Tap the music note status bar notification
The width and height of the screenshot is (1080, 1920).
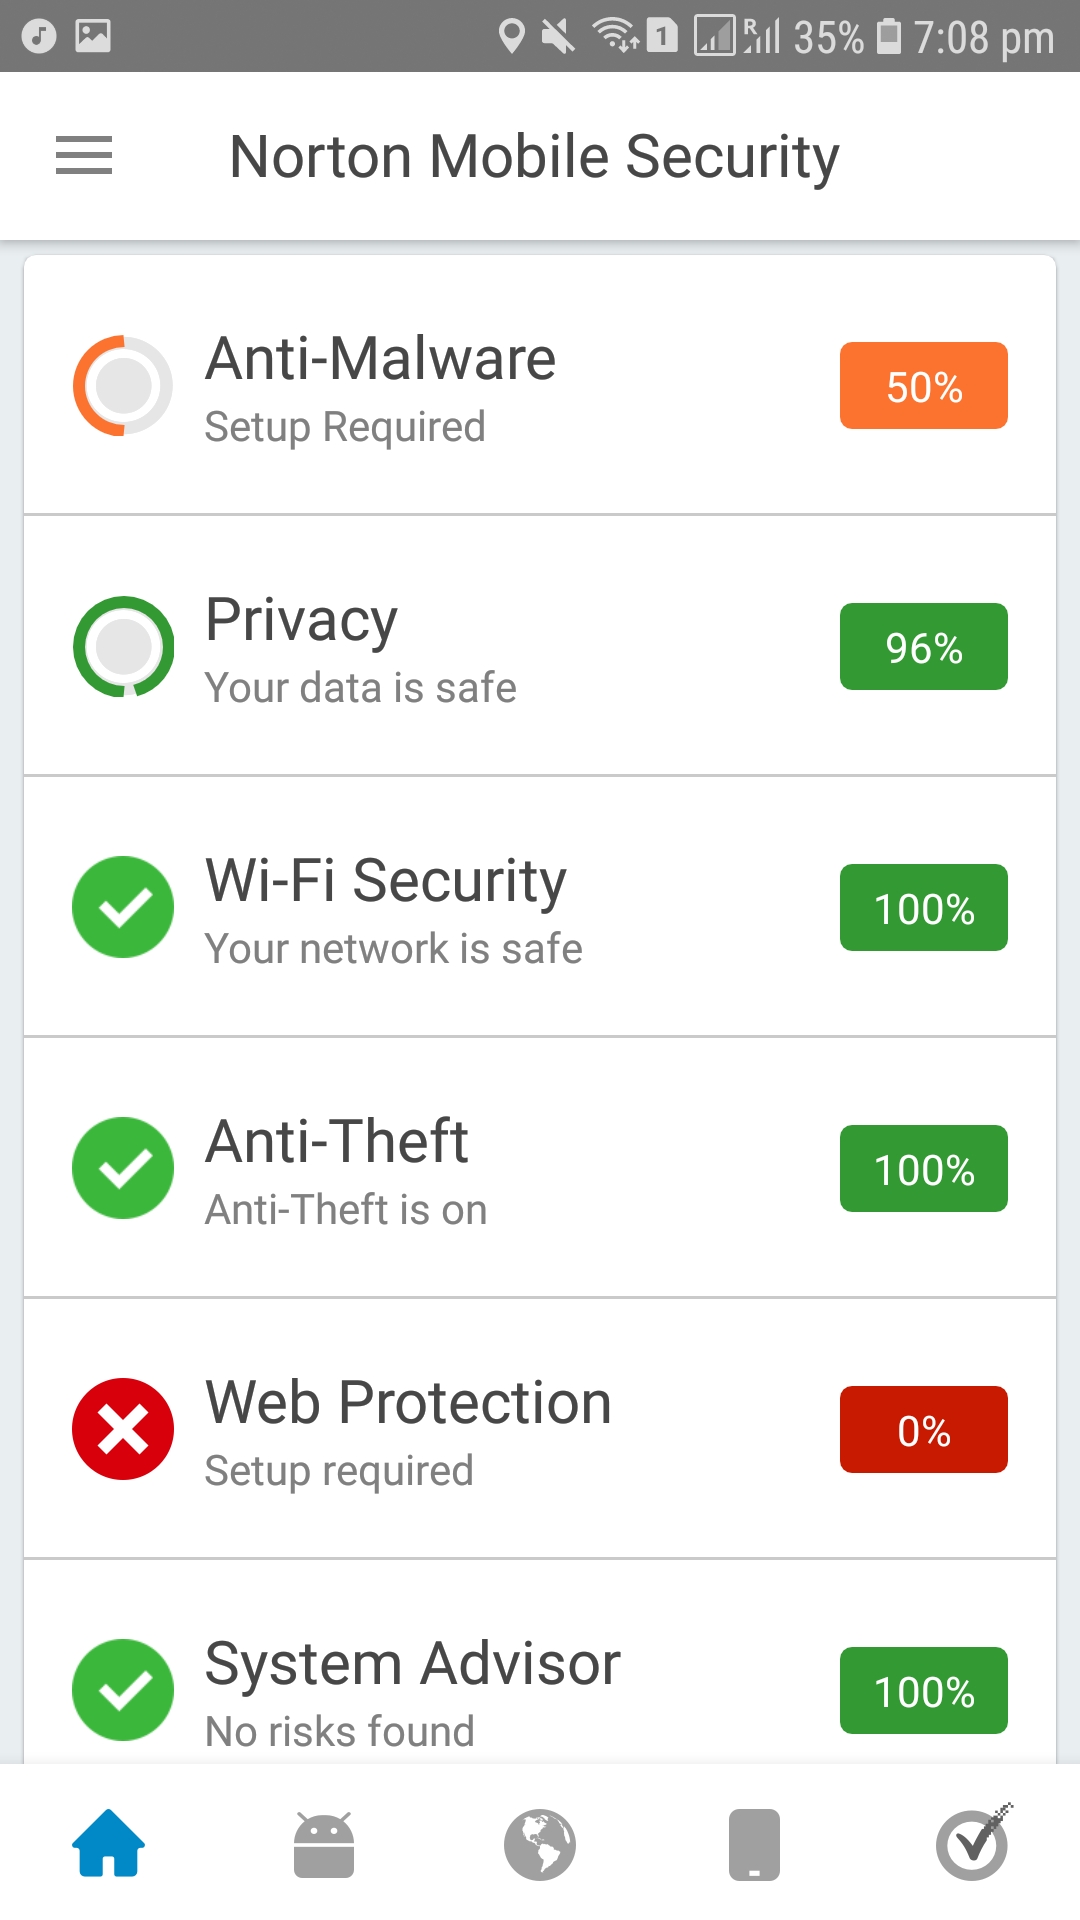[x=39, y=36]
